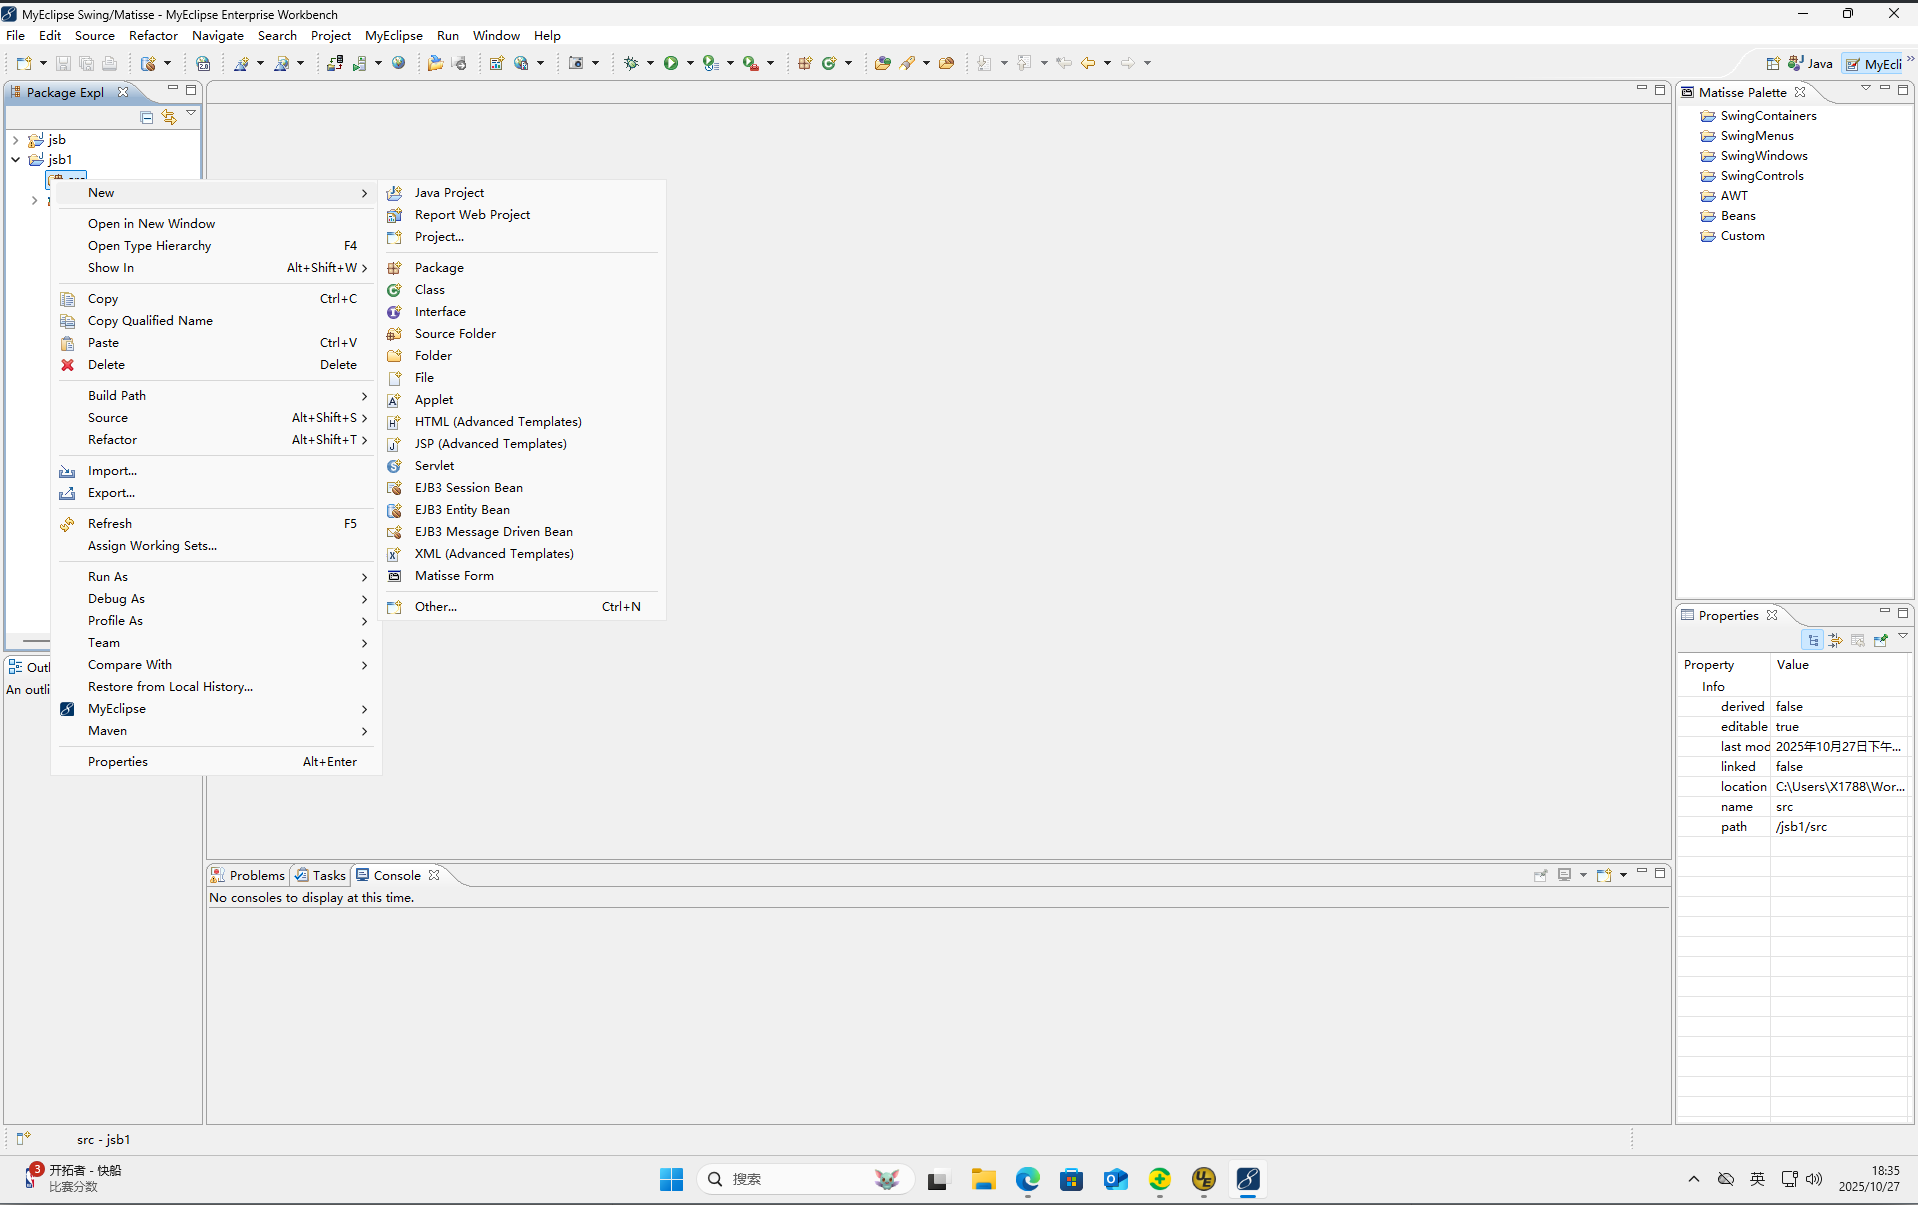The height and width of the screenshot is (1205, 1918).
Task: Click Open Console icon in Console view
Action: (x=1604, y=875)
